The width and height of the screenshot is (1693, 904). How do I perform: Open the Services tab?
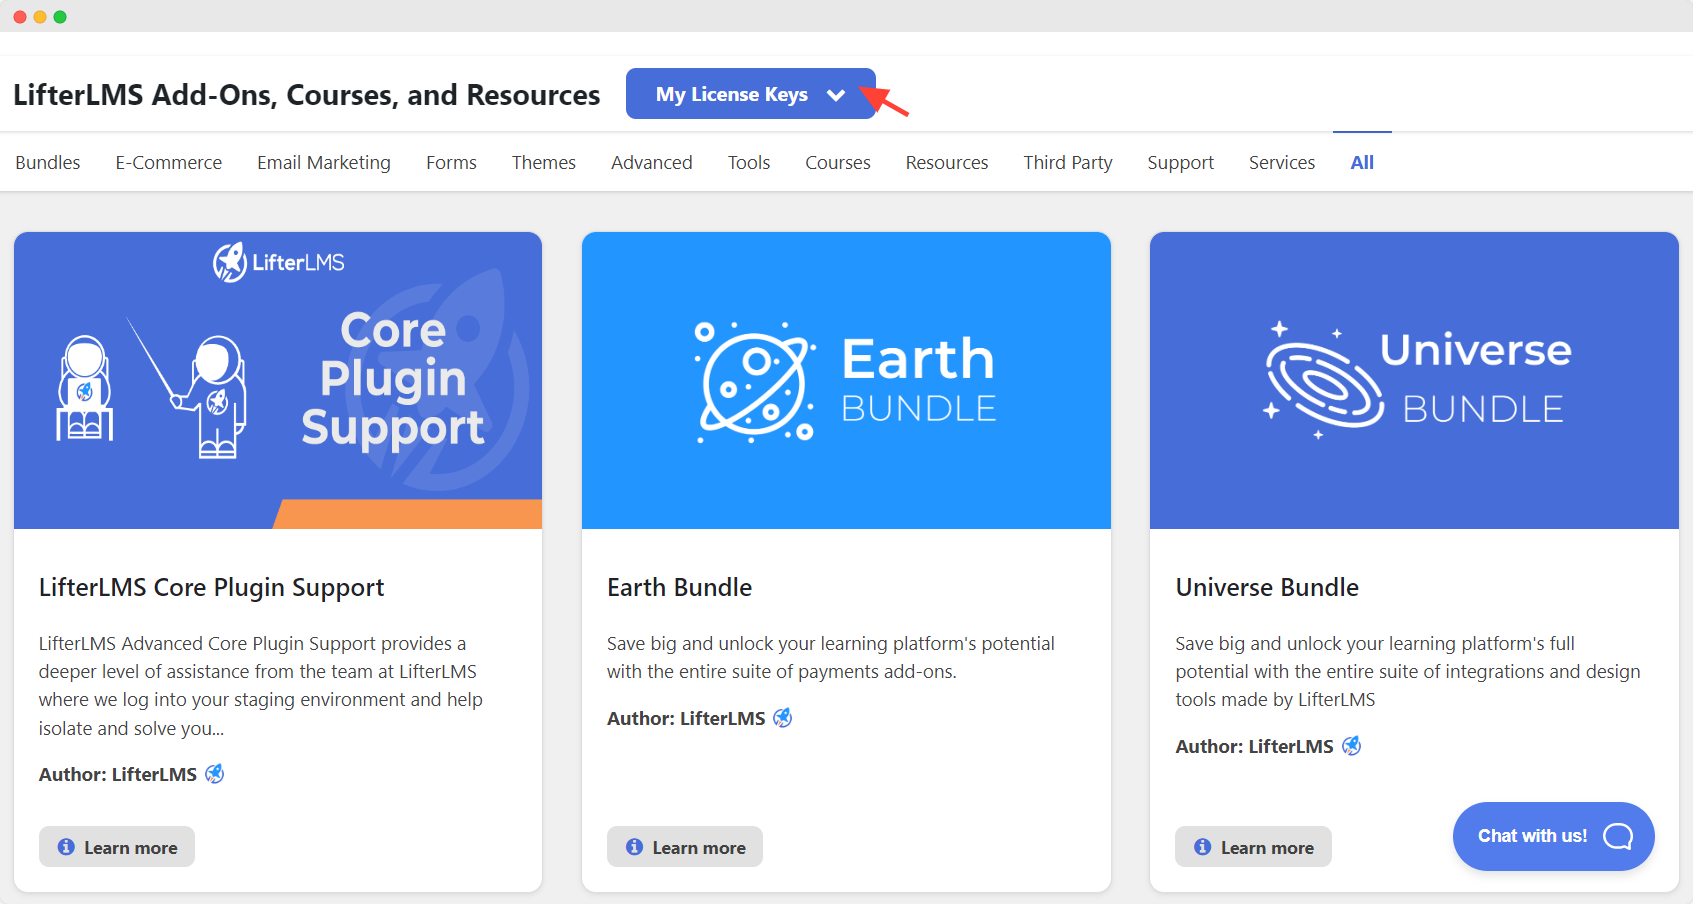click(1282, 162)
